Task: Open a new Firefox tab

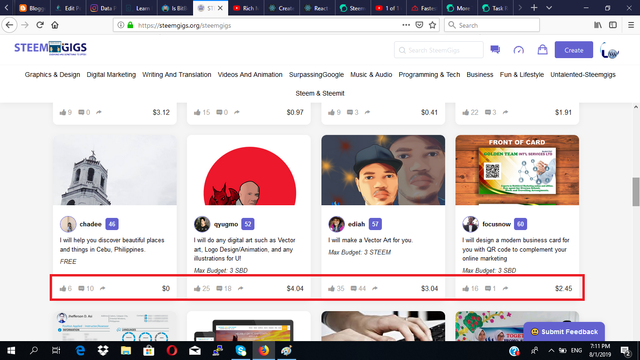Action: pos(534,8)
